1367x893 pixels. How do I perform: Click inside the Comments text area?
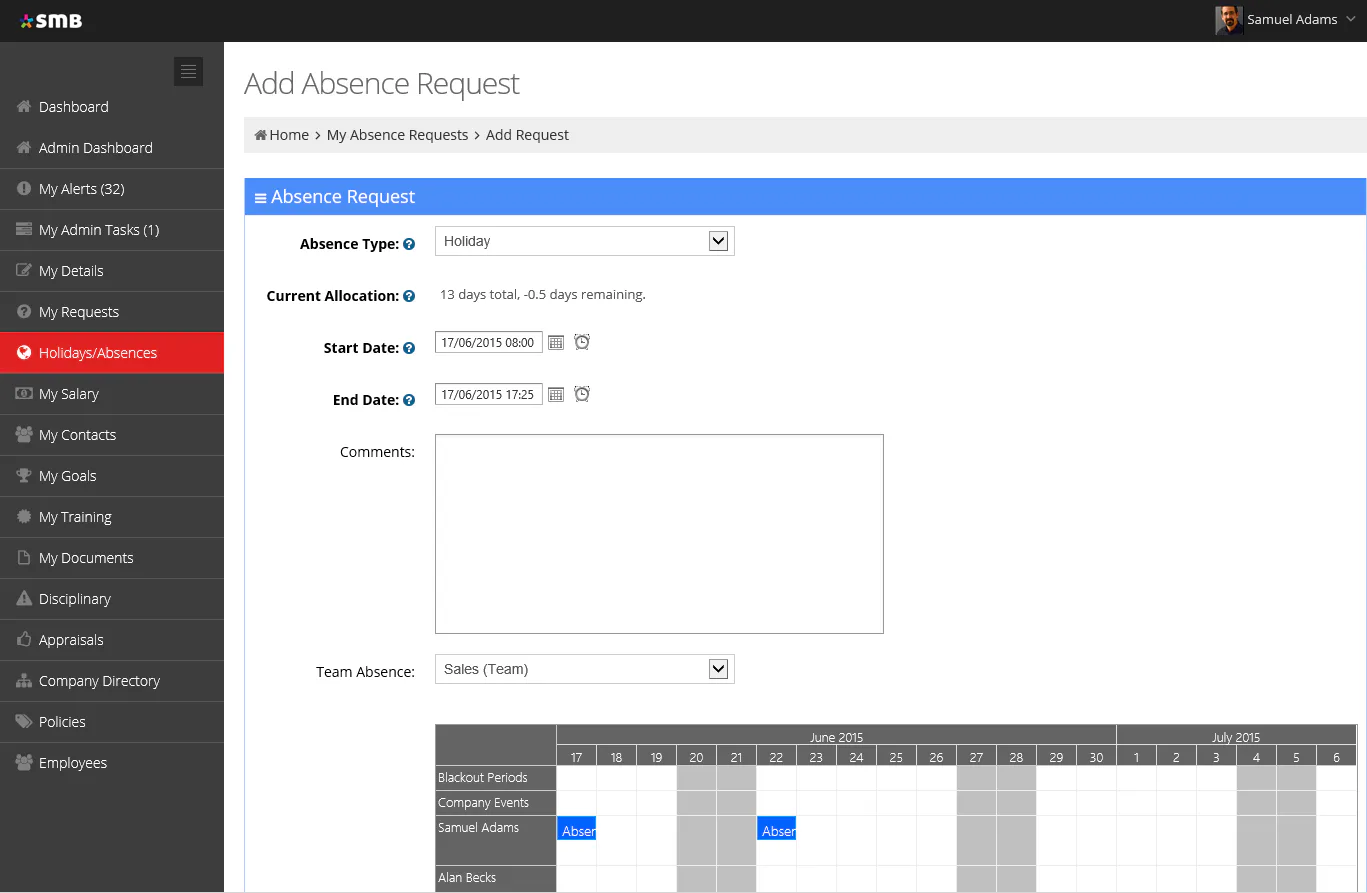tap(659, 533)
